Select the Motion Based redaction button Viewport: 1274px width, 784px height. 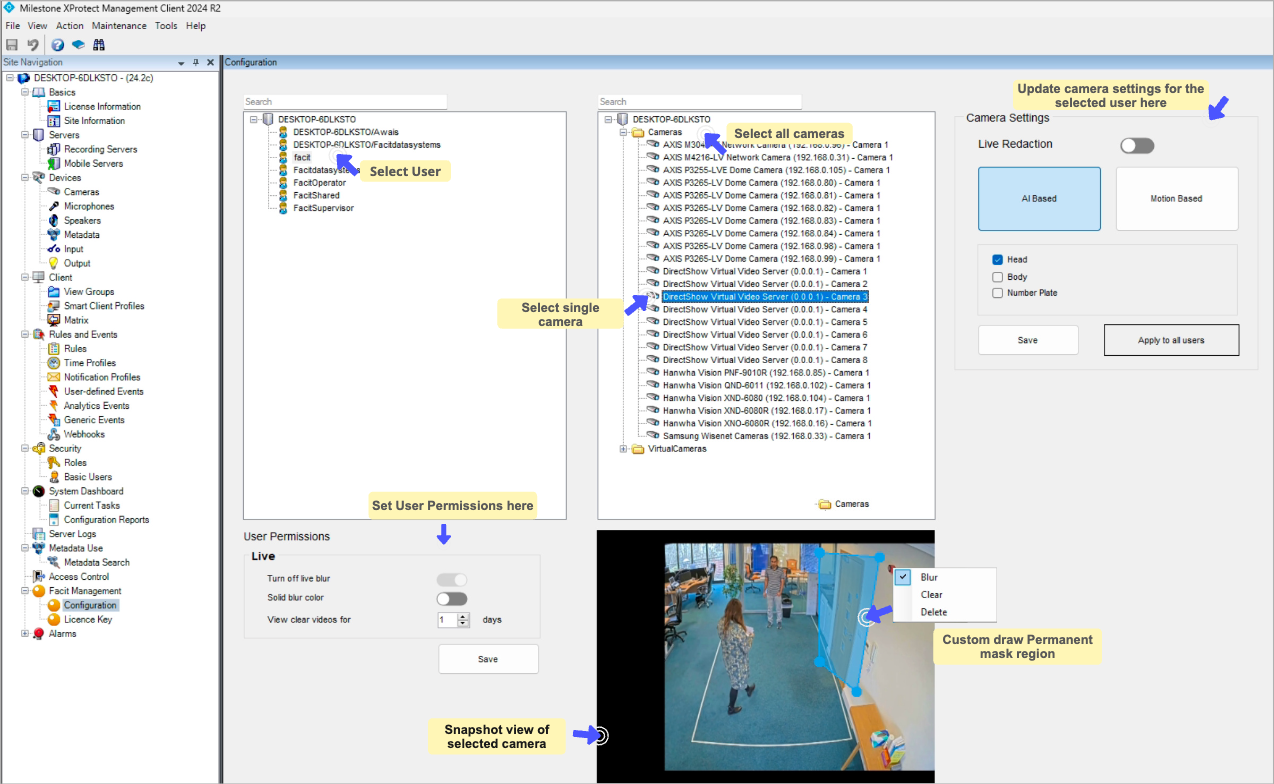click(1176, 198)
